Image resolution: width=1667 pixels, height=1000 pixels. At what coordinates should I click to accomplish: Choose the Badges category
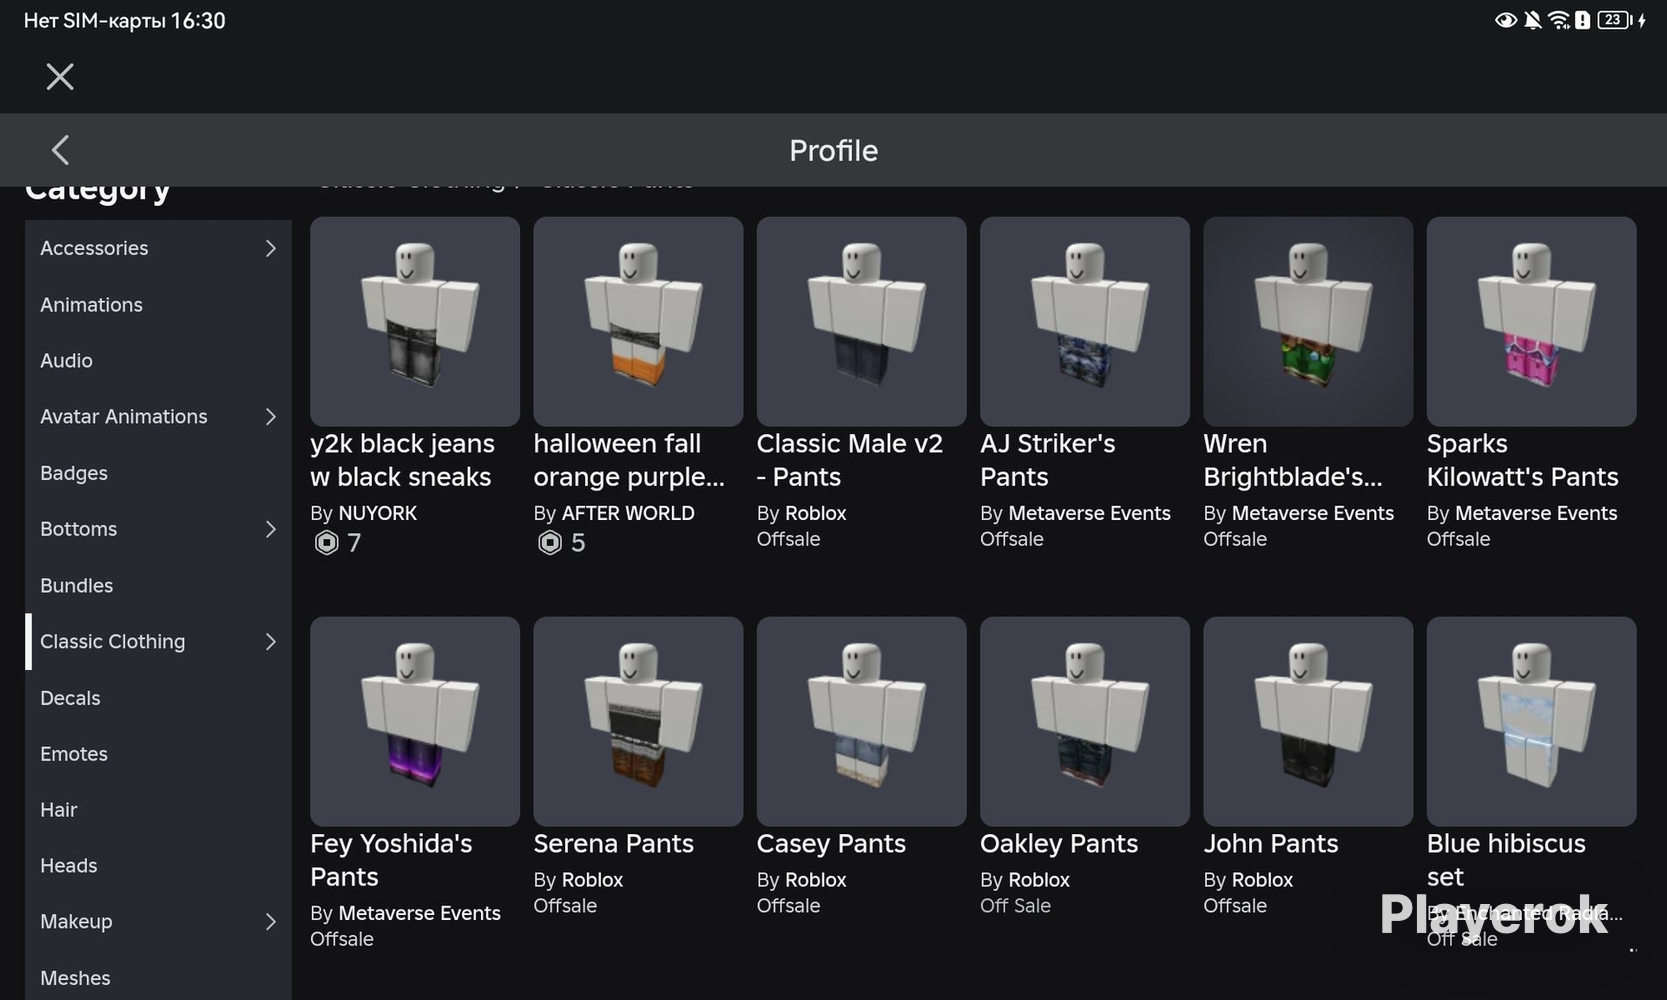click(x=158, y=473)
